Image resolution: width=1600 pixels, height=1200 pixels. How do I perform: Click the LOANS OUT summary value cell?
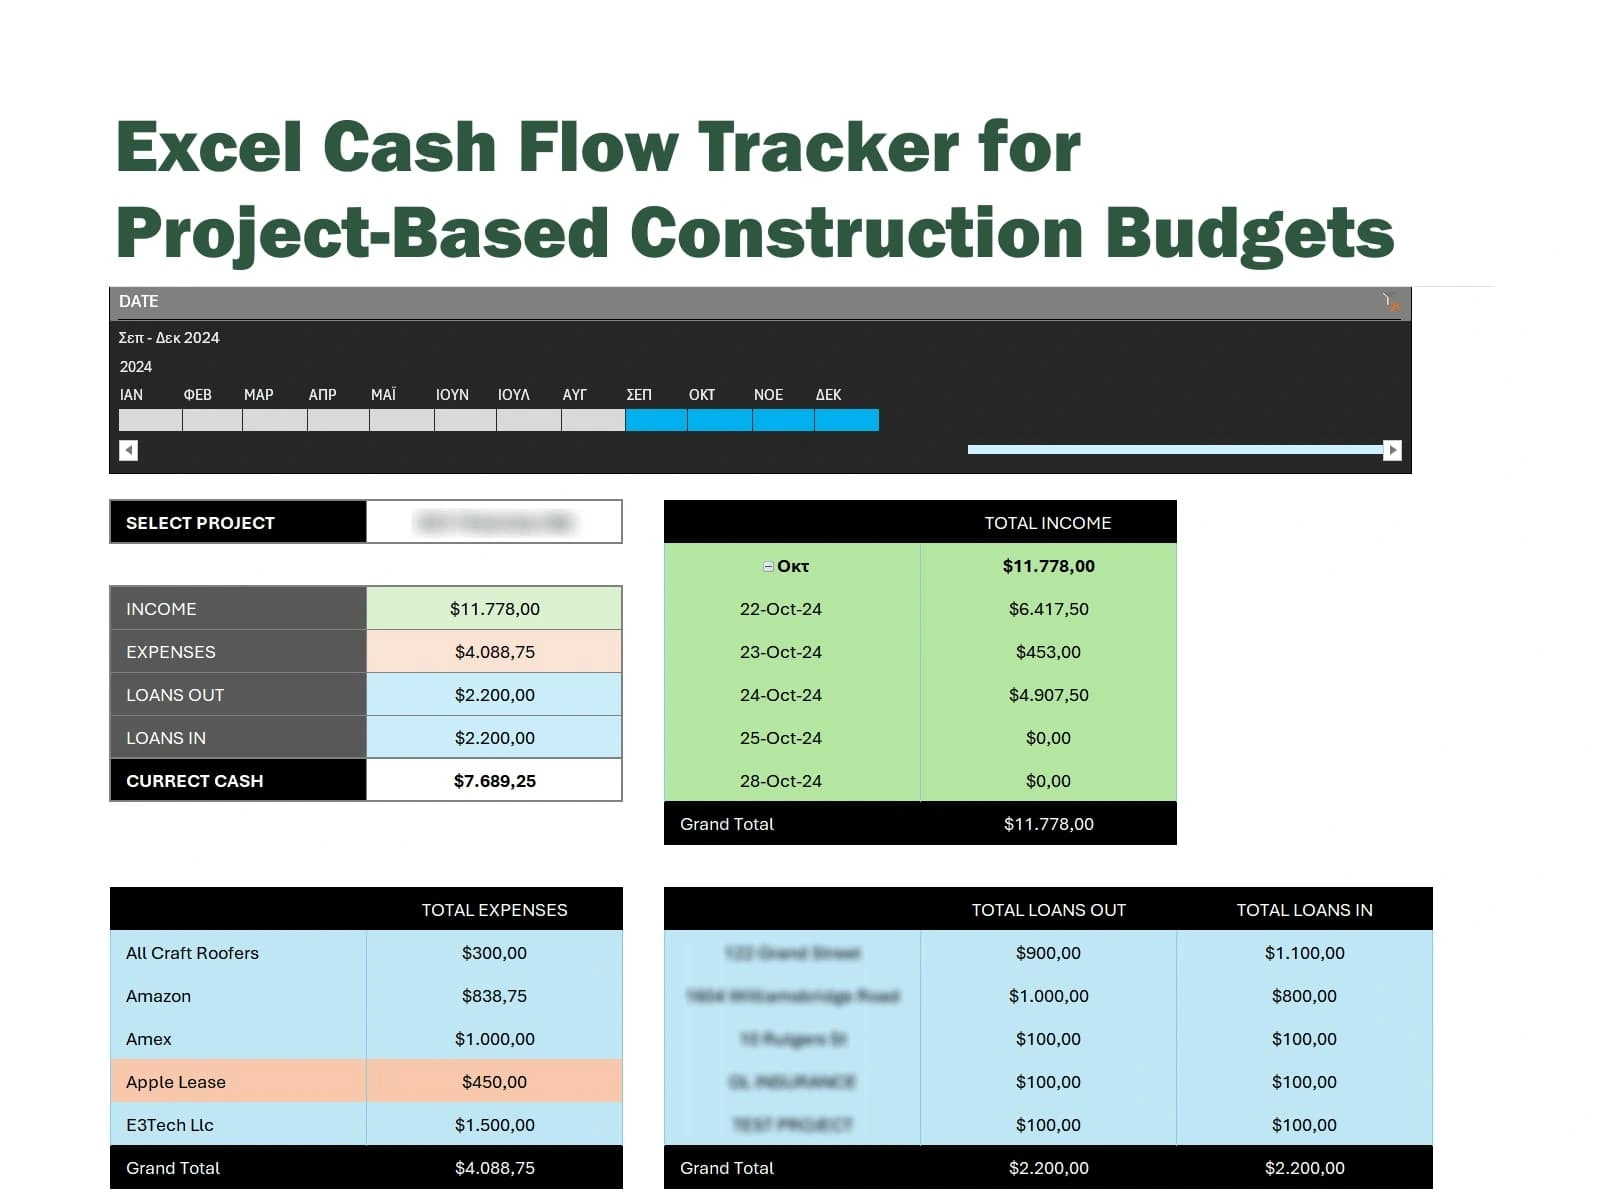(x=494, y=694)
